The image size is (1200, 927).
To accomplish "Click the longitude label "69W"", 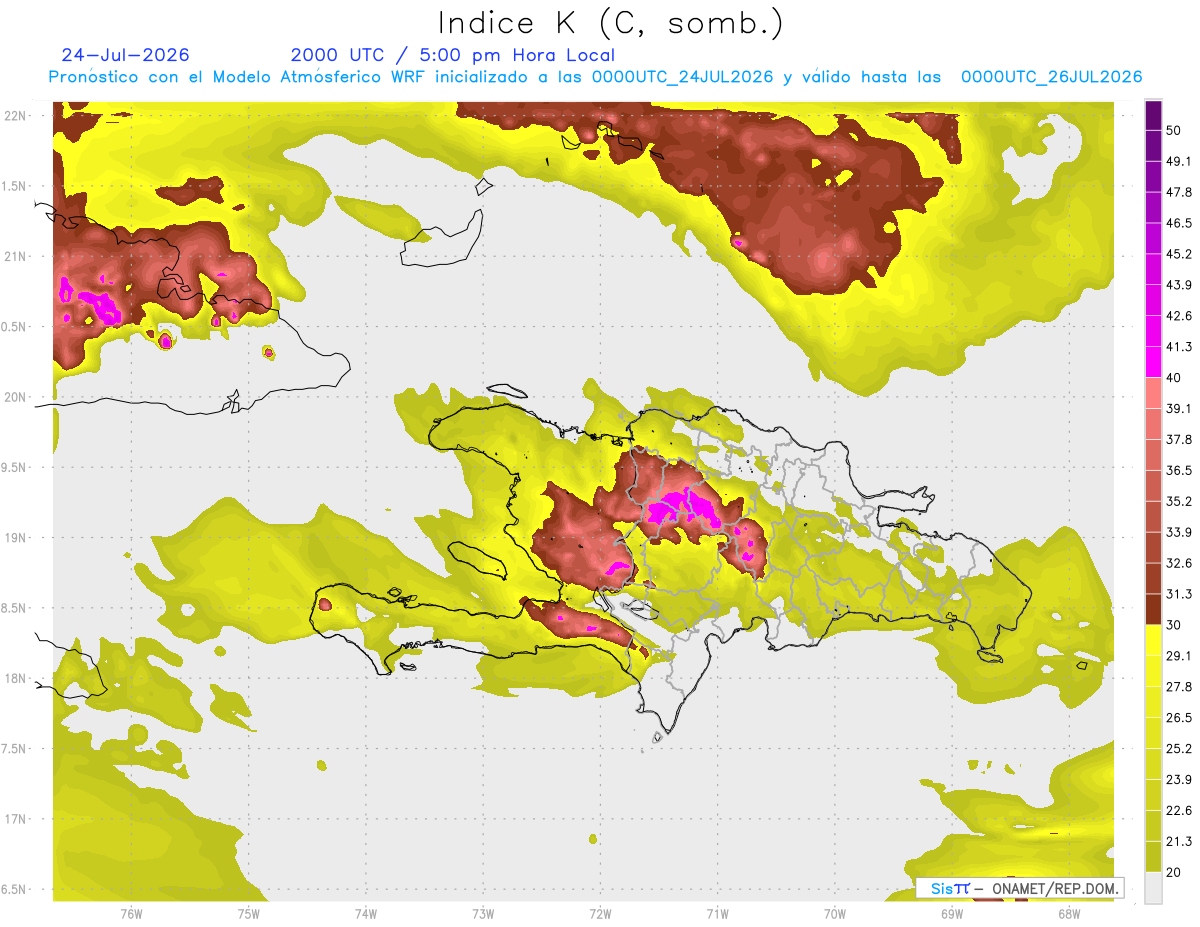I will tap(952, 913).
